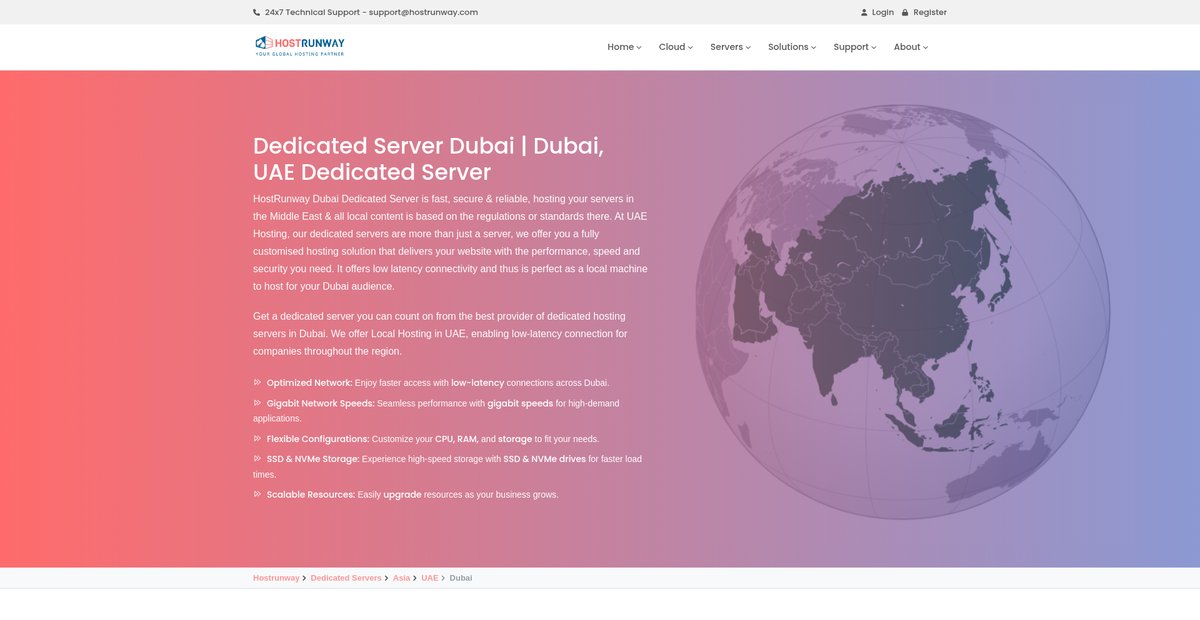Click the "Flexible Configurations:" label

[x=318, y=439]
